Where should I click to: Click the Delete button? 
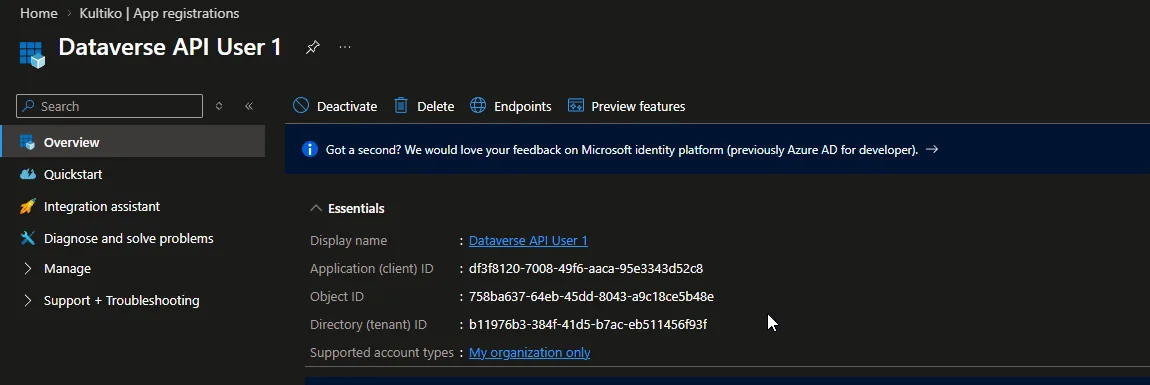coord(425,106)
